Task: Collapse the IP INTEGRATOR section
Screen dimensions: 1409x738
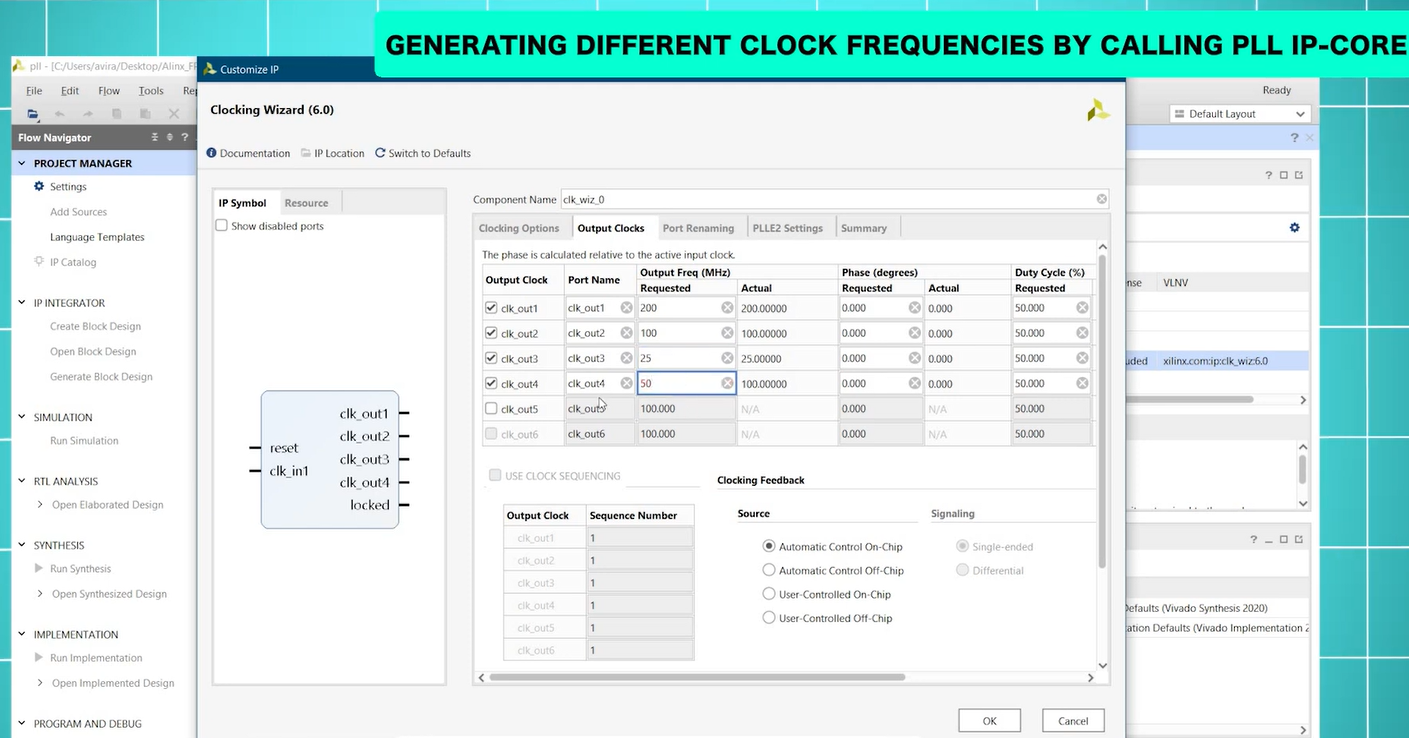Action: tap(22, 303)
